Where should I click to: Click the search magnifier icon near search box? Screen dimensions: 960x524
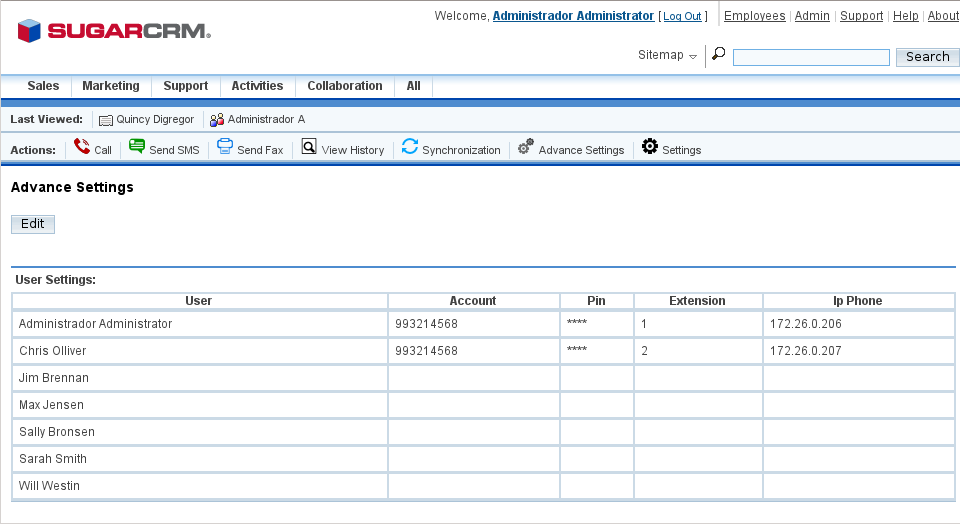[718, 55]
